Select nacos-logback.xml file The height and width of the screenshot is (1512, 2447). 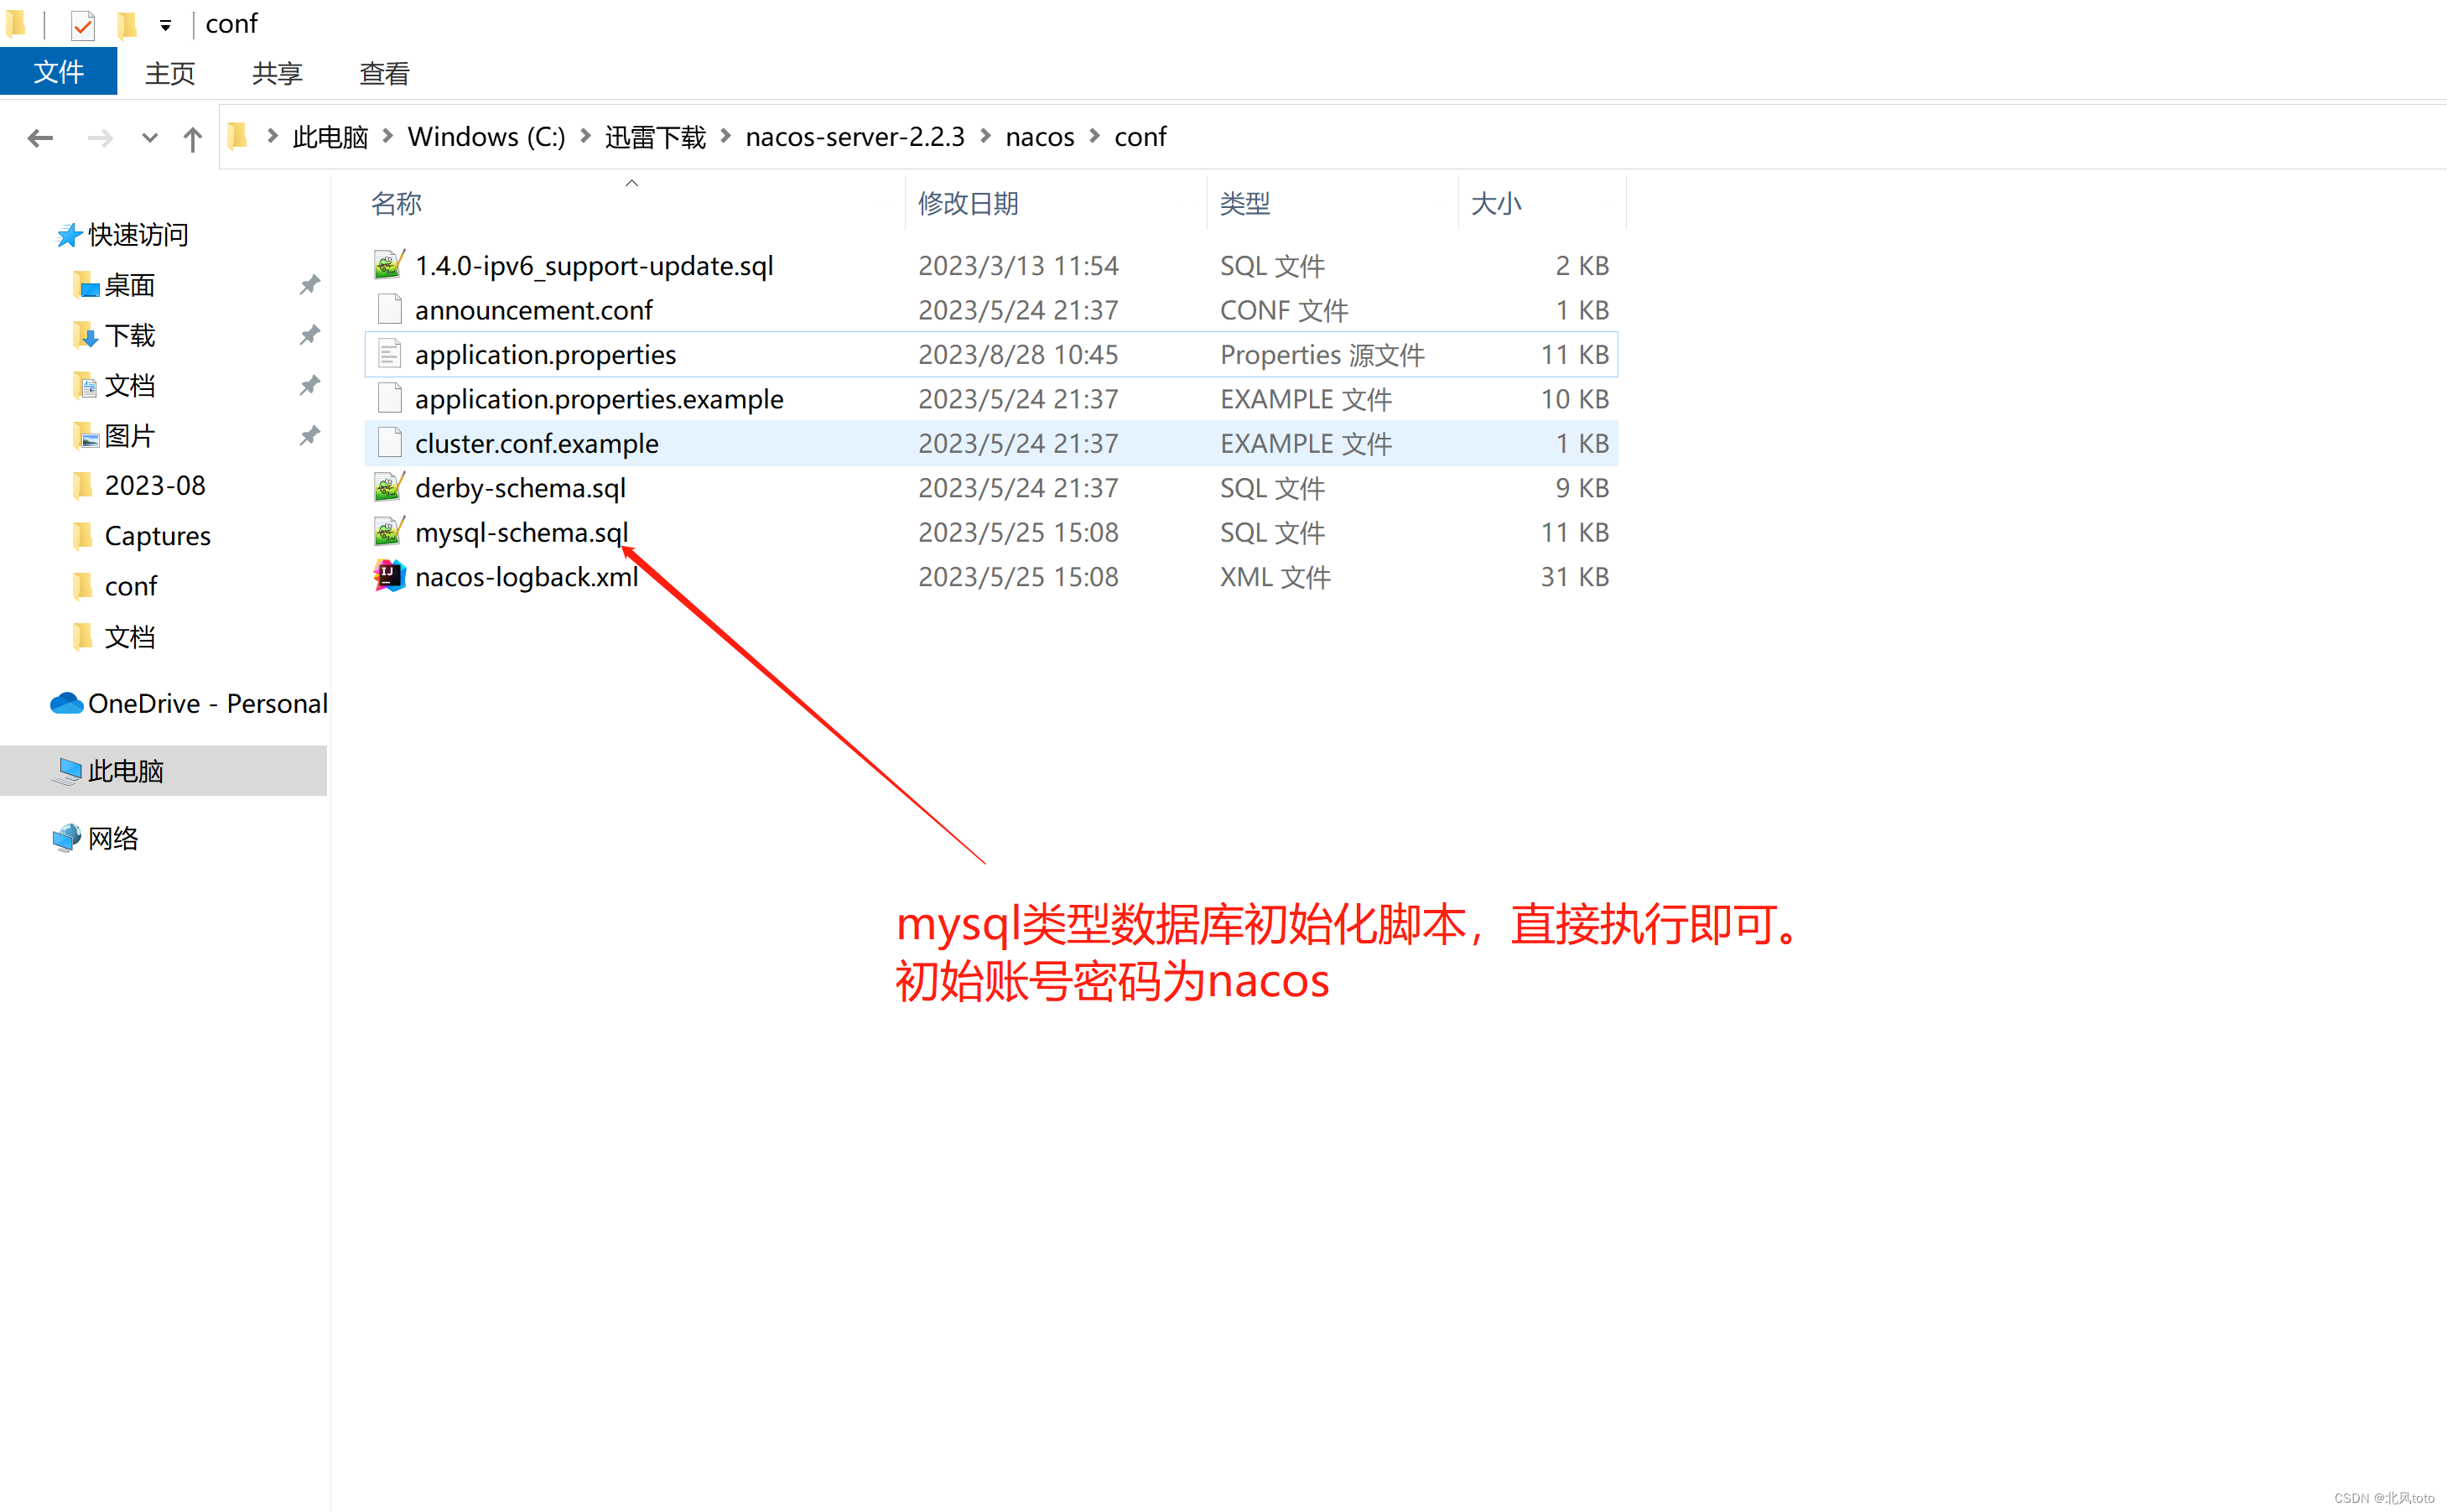992,577
